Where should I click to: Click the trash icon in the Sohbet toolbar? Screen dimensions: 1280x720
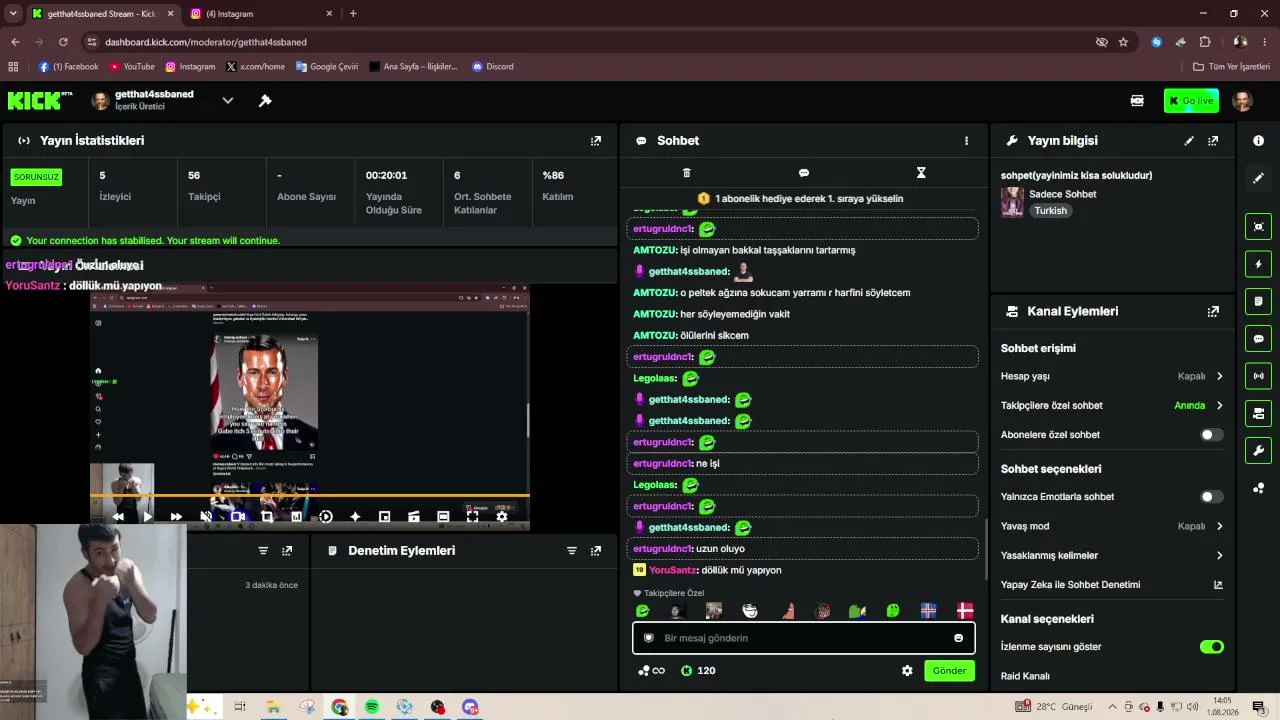click(686, 173)
